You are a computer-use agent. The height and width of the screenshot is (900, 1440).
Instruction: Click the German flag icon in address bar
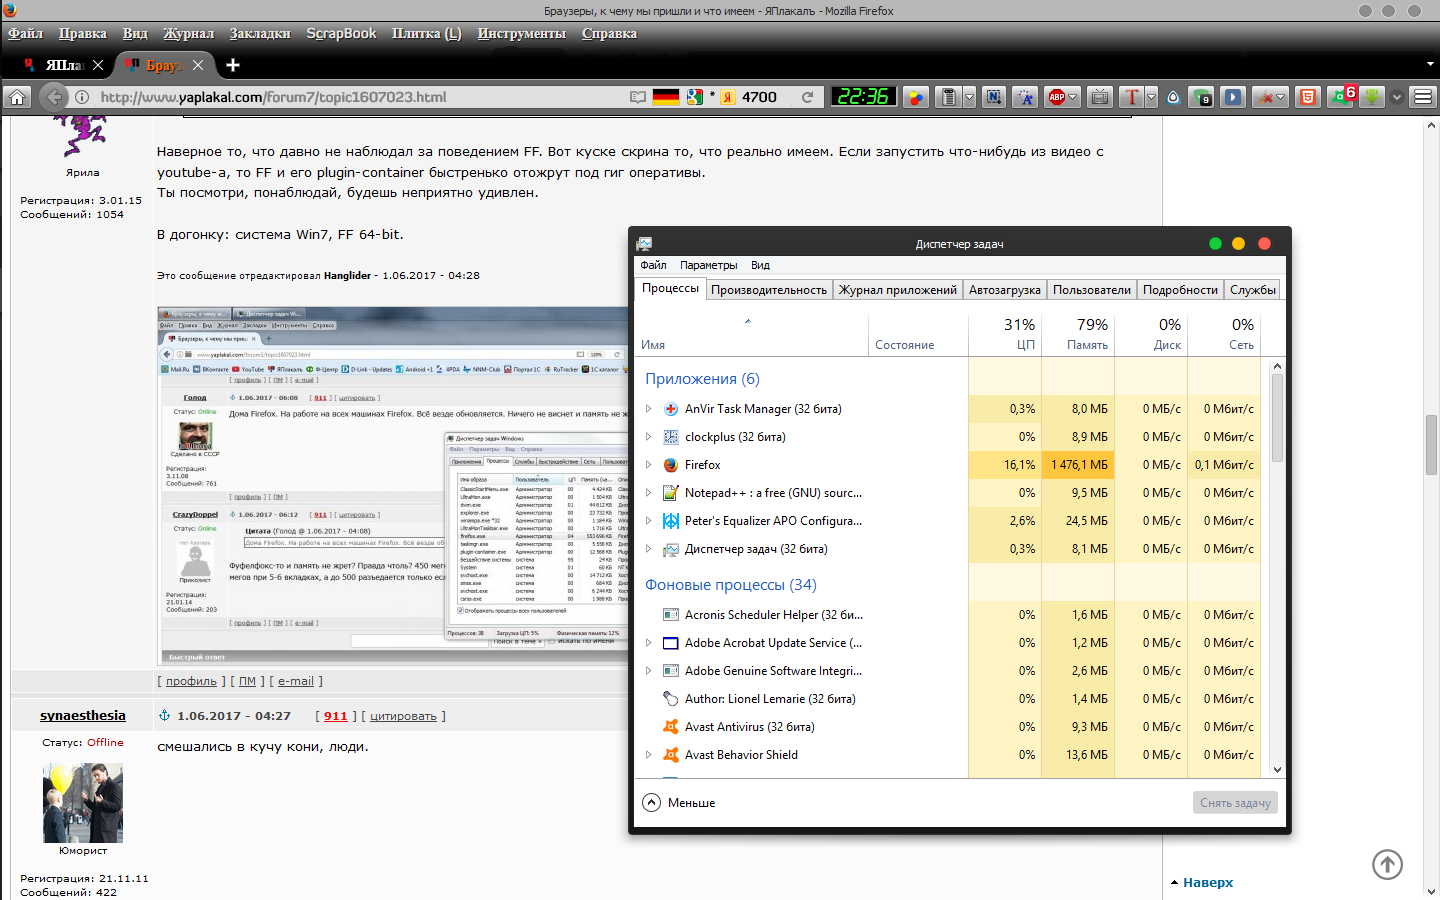[666, 97]
